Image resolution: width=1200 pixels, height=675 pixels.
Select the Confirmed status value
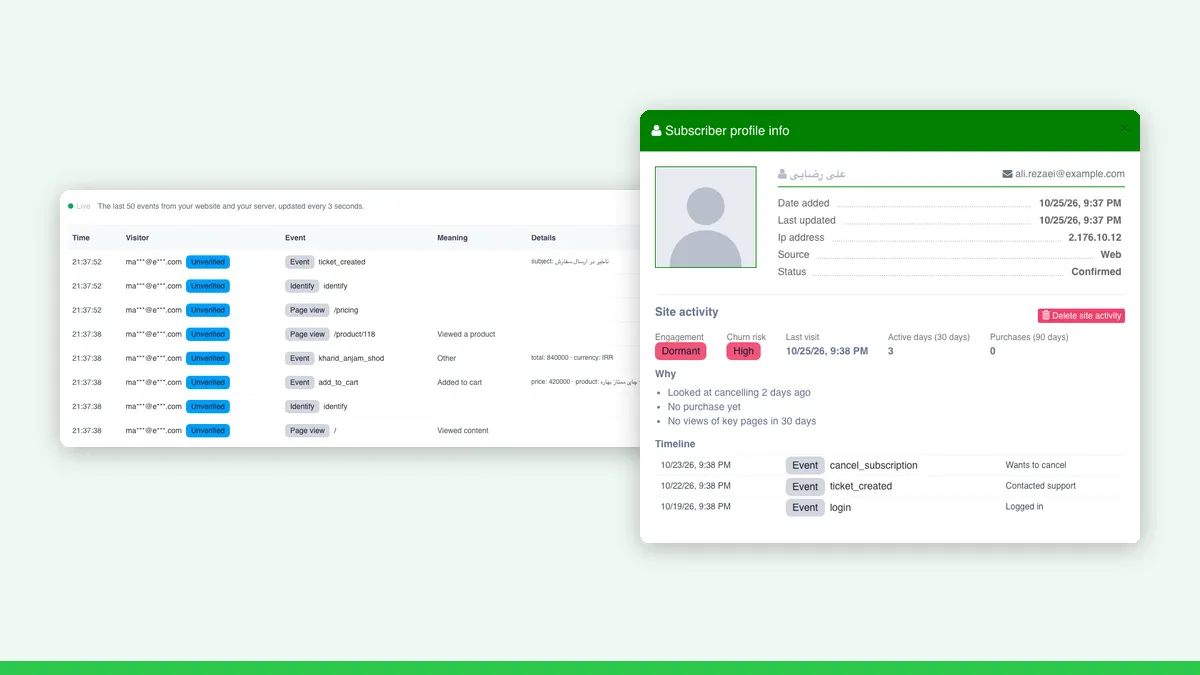(x=1097, y=272)
